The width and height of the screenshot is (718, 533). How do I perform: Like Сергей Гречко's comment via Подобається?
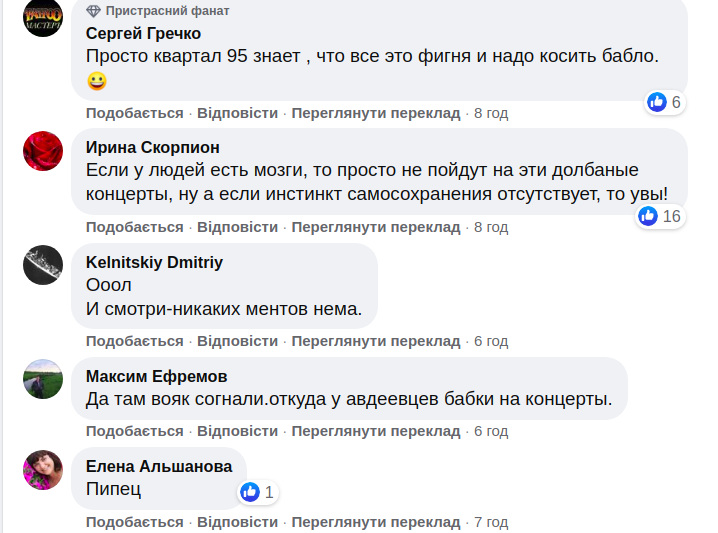click(134, 113)
